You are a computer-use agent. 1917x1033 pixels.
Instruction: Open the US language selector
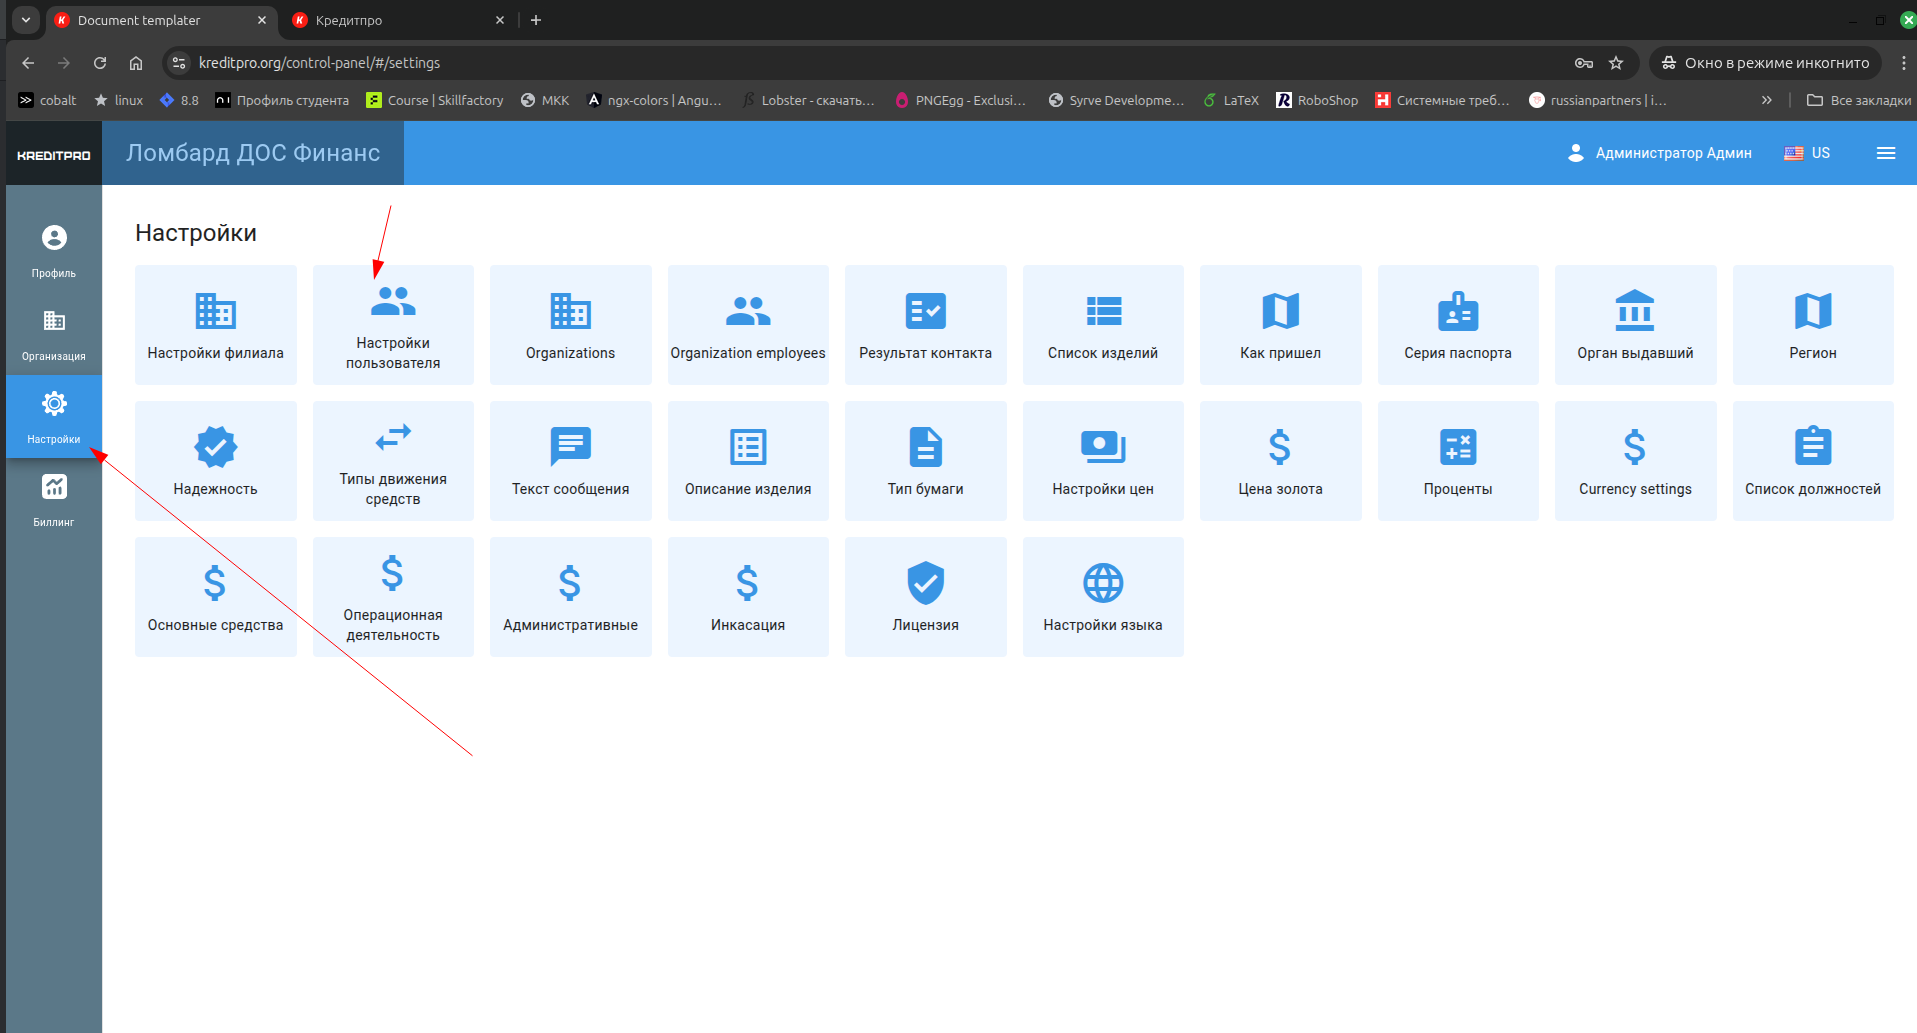point(1807,153)
